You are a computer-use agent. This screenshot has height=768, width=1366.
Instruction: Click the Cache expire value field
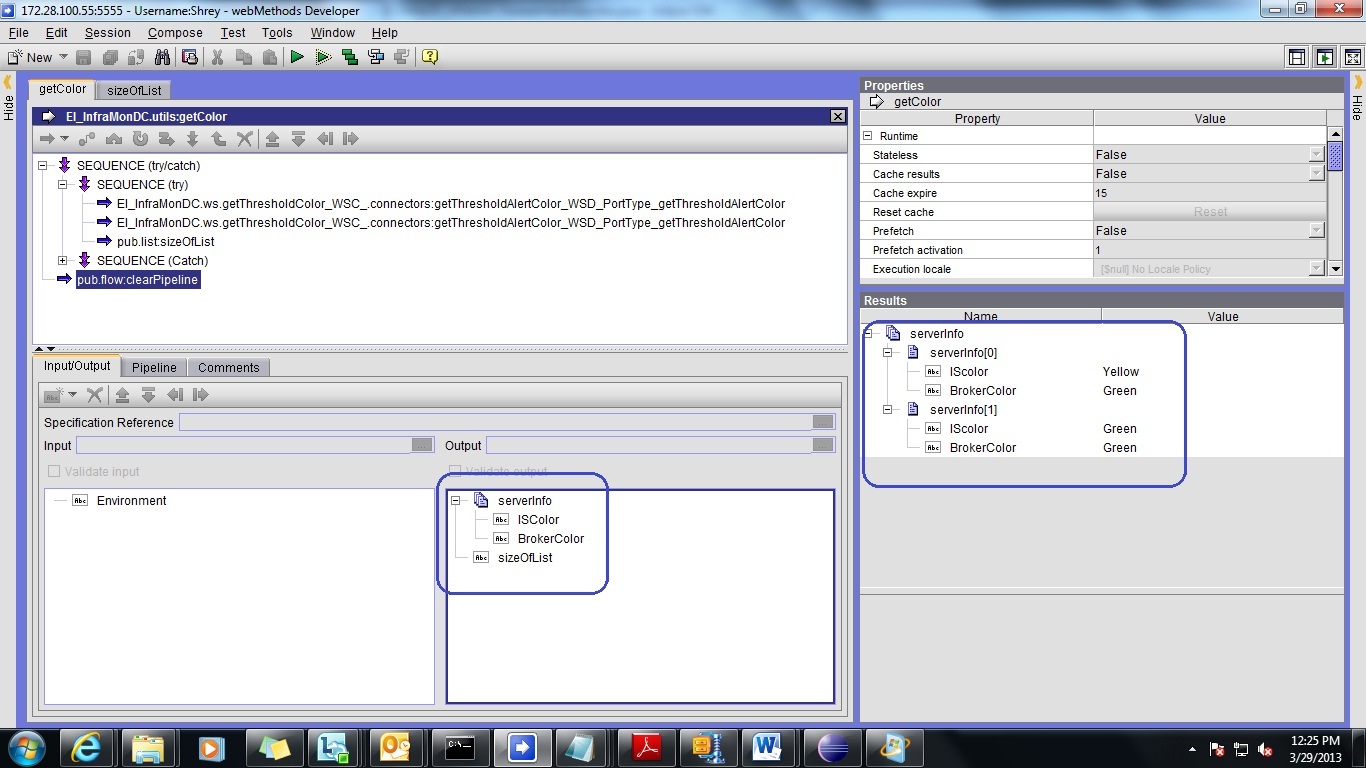point(1210,193)
